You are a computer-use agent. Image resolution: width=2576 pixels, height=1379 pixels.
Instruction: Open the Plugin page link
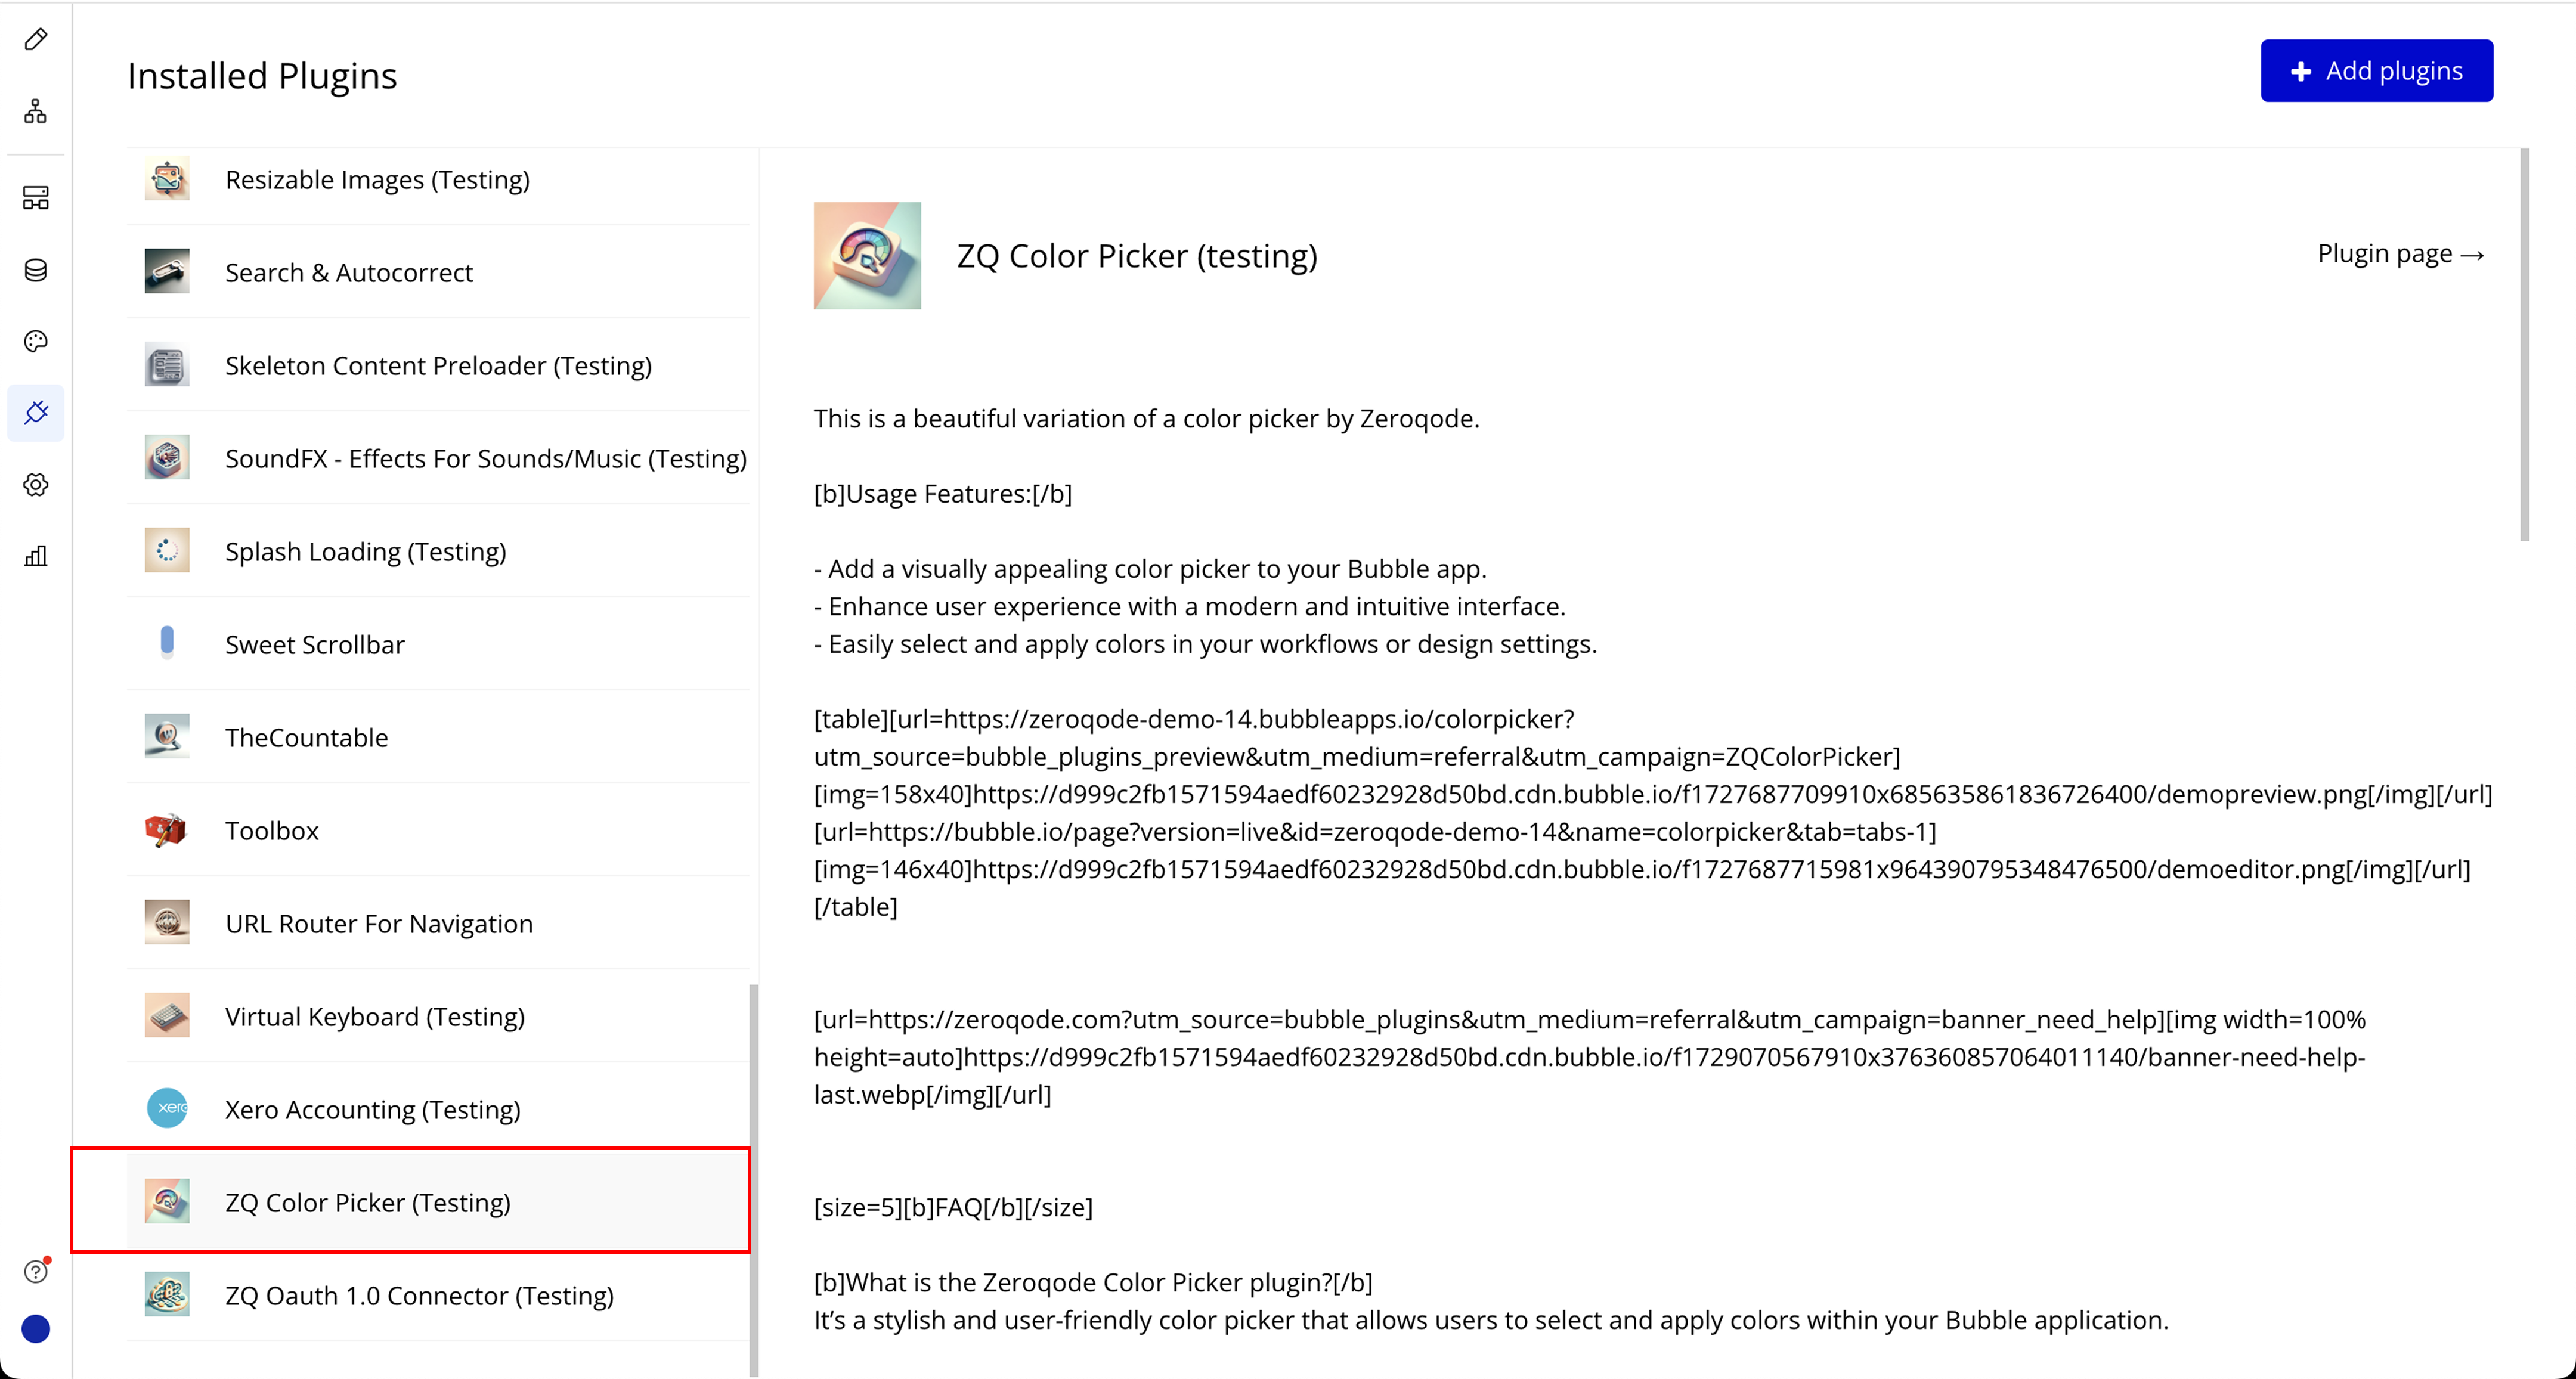(x=2400, y=254)
